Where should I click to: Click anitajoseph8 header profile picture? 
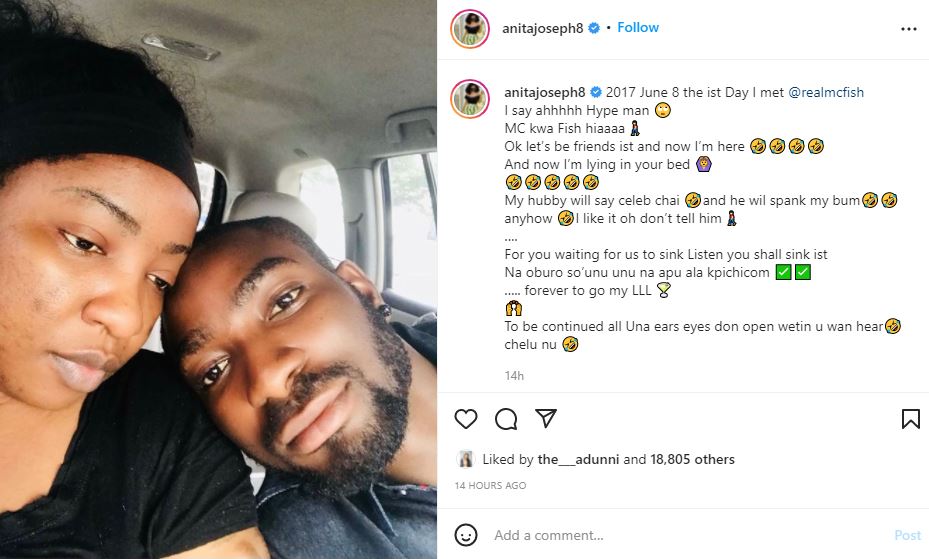(x=470, y=28)
